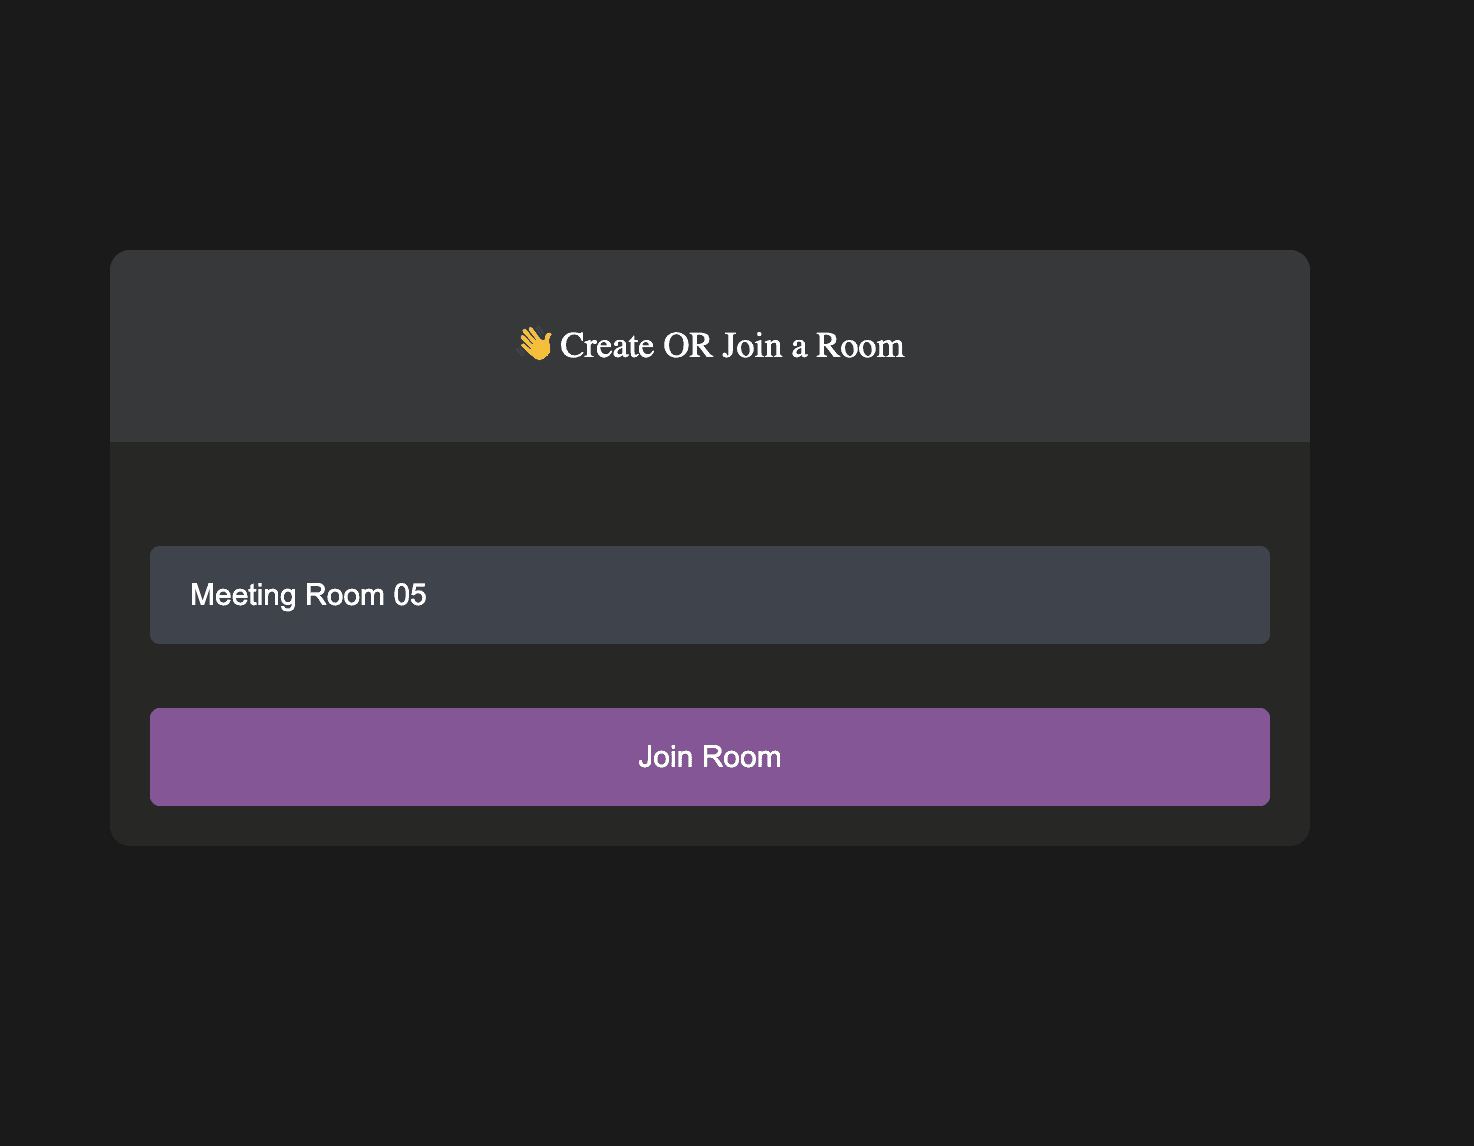Click the word "Room" in the heading
The image size is (1474, 1146).
coord(860,345)
